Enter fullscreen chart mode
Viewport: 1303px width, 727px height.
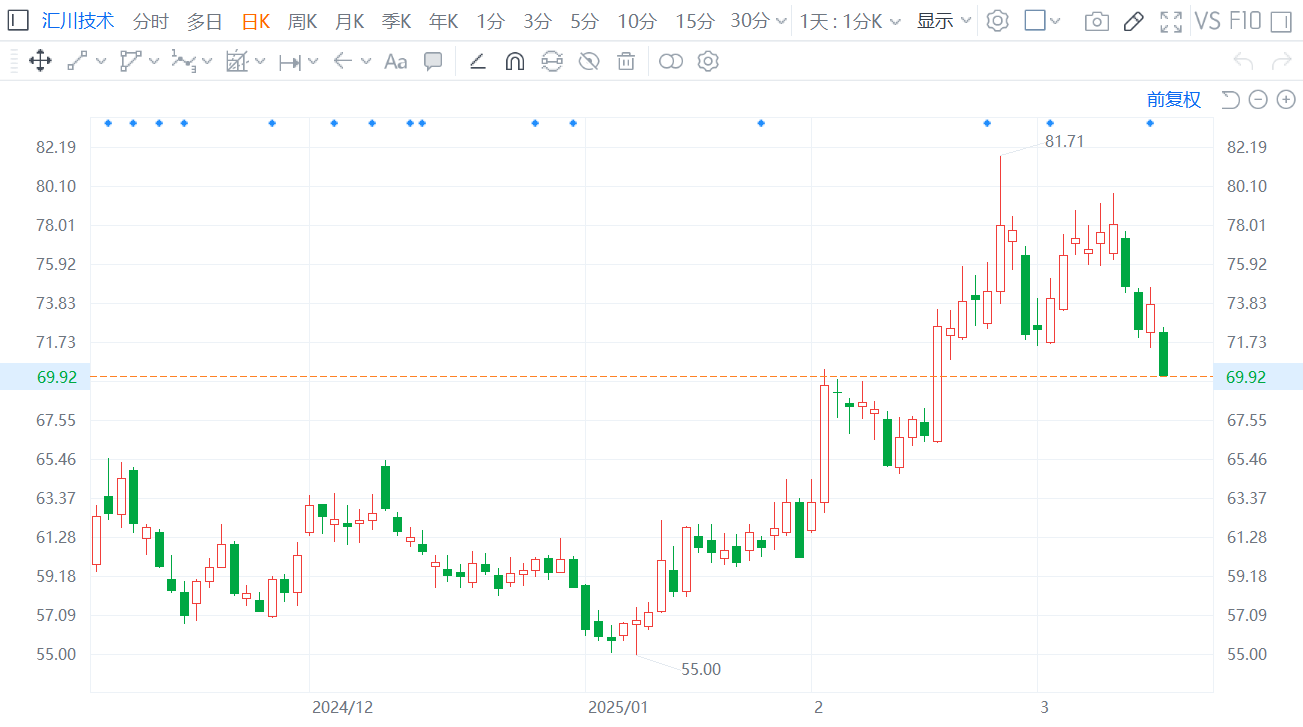coord(1170,21)
